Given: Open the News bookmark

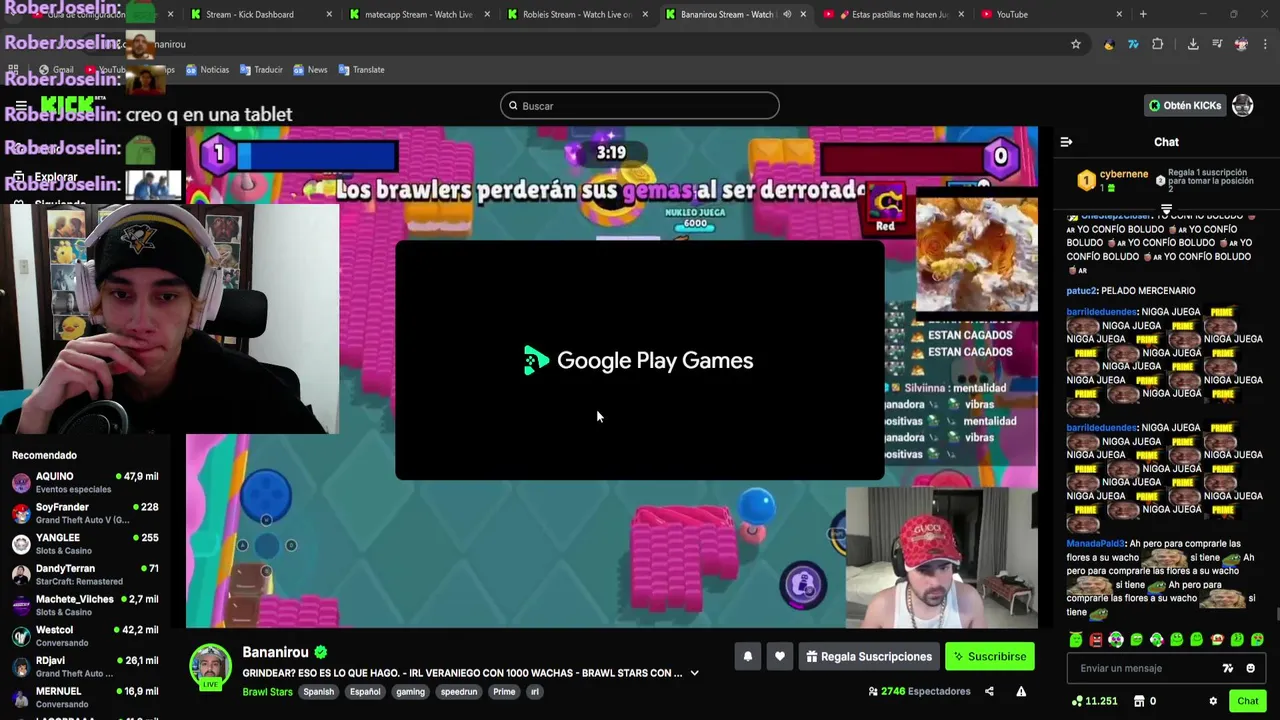Looking at the screenshot, I should (310, 70).
